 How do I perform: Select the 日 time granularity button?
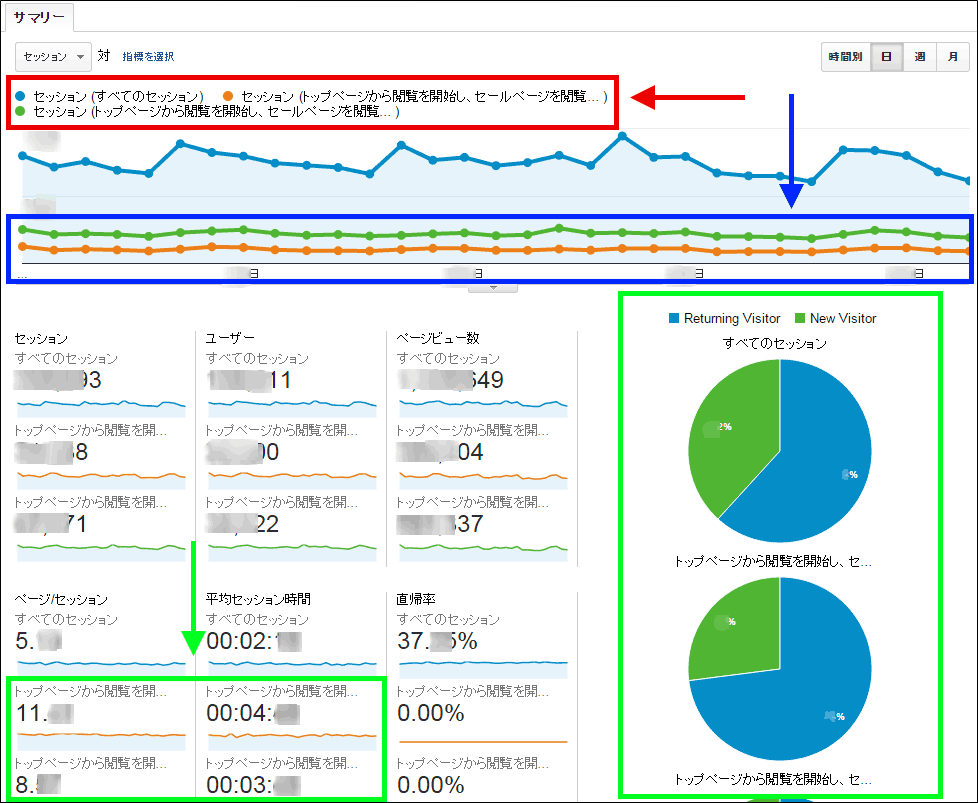pos(886,57)
